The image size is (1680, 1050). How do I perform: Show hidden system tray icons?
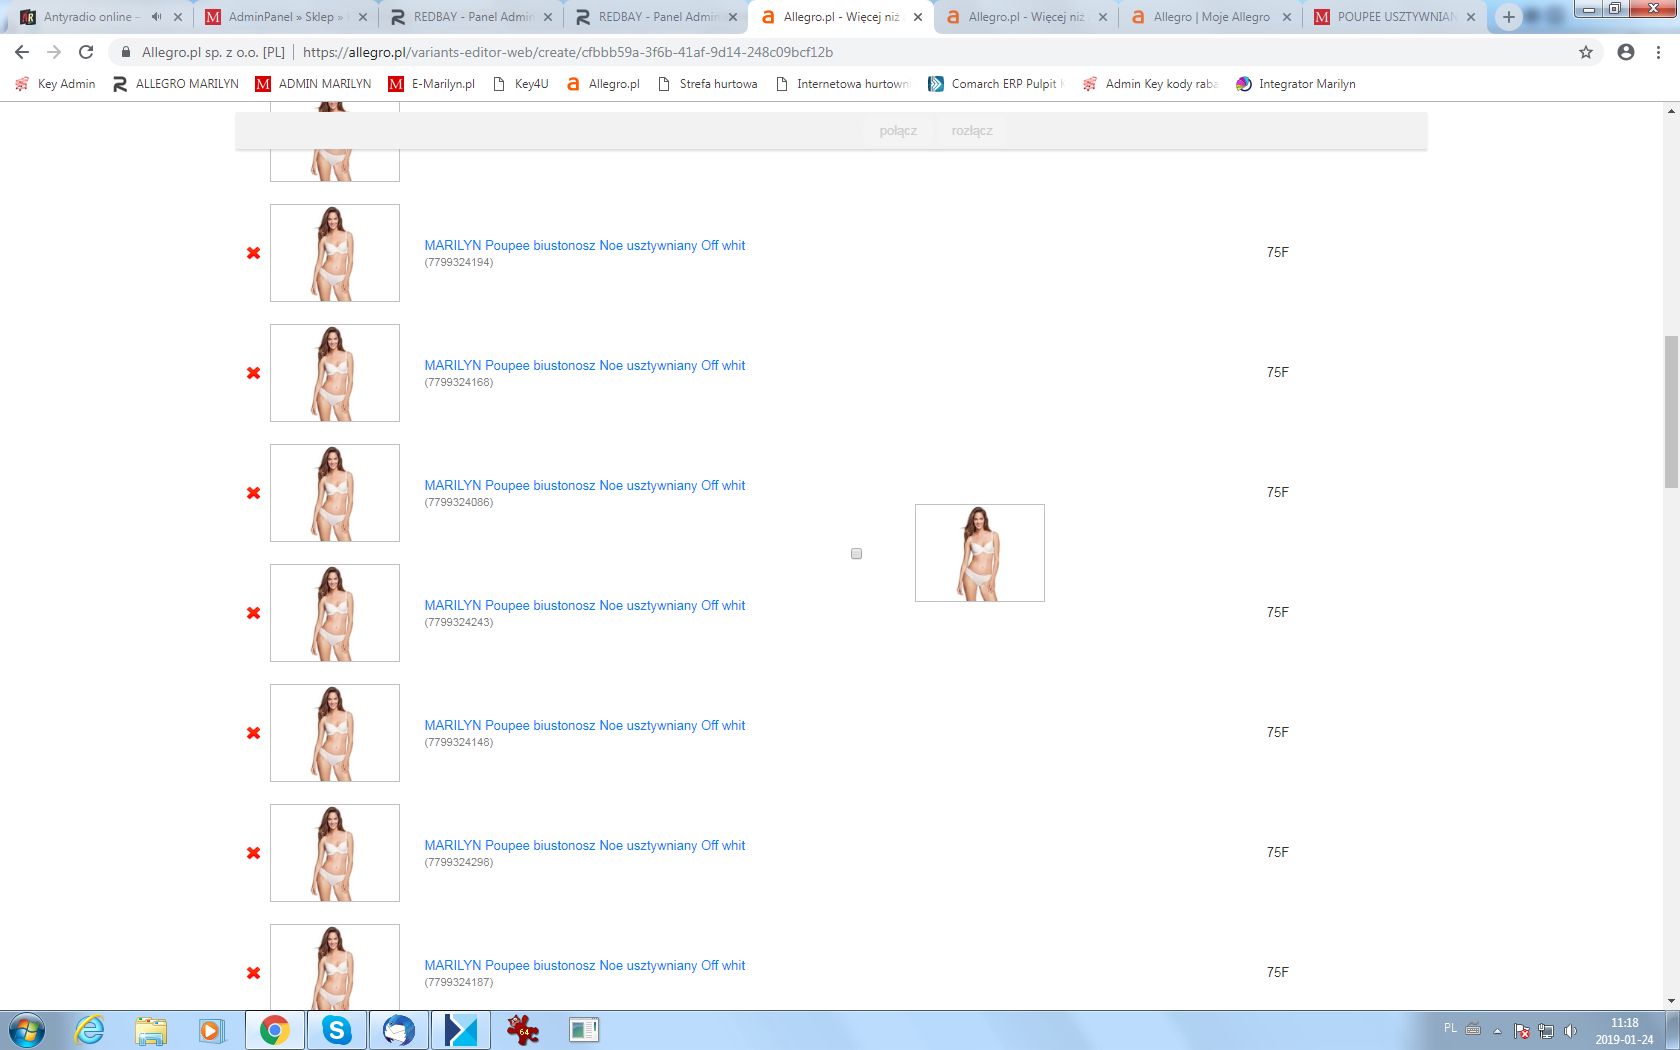[1497, 1030]
